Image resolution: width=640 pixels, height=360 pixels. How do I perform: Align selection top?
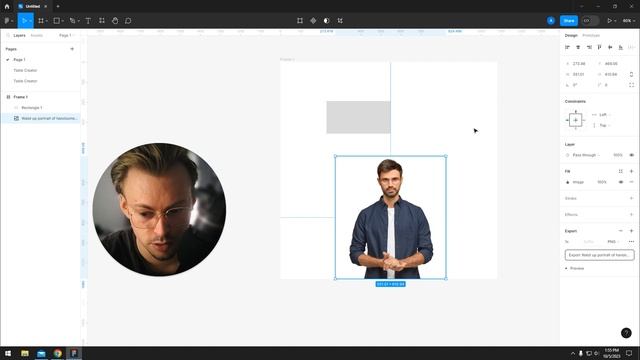click(600, 47)
